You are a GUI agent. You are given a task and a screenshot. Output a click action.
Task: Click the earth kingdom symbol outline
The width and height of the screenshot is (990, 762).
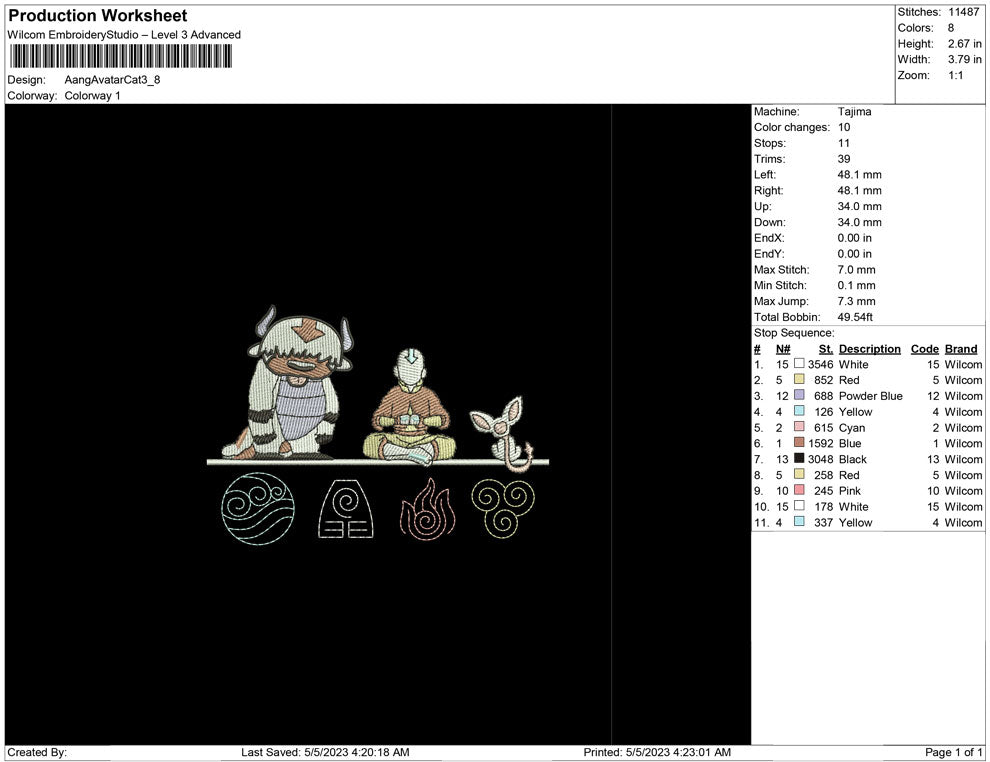point(345,509)
